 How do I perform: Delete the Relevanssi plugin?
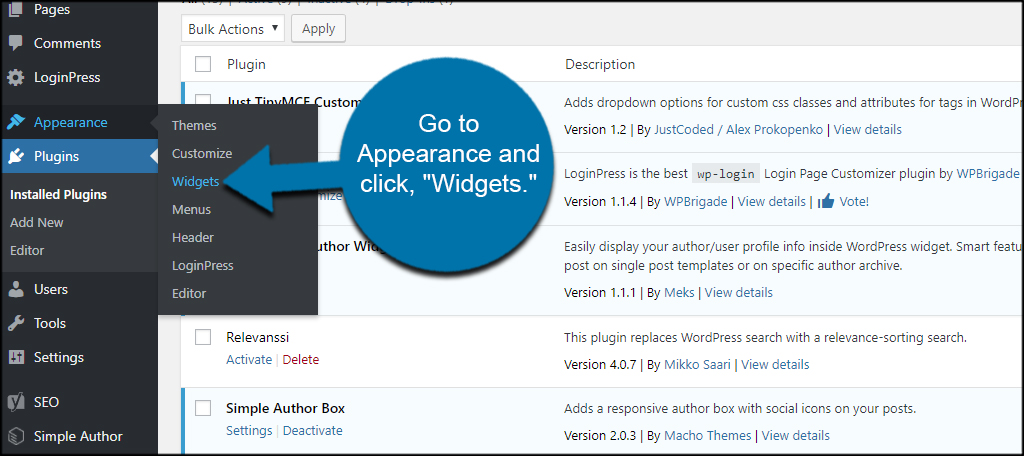point(301,359)
